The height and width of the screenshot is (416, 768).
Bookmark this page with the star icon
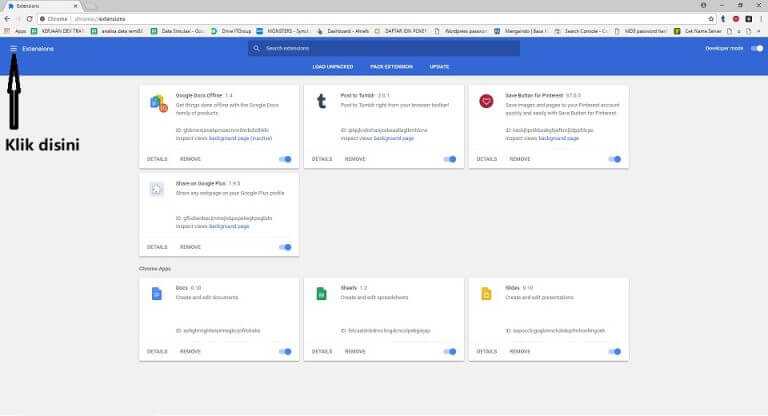tap(711, 18)
